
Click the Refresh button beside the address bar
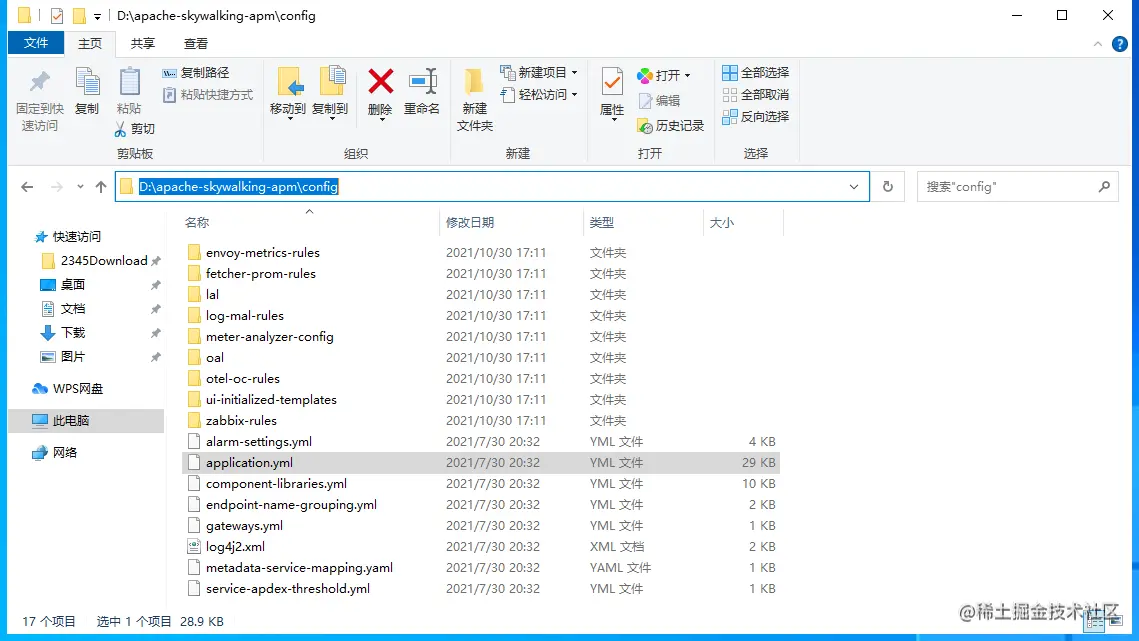888,187
